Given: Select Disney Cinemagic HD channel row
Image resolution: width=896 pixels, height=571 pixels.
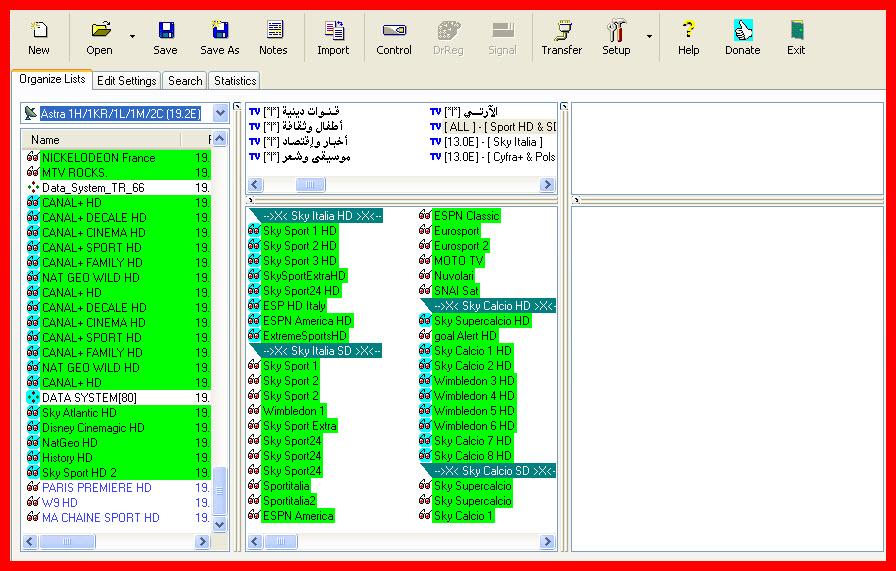Looking at the screenshot, I should pos(118,428).
